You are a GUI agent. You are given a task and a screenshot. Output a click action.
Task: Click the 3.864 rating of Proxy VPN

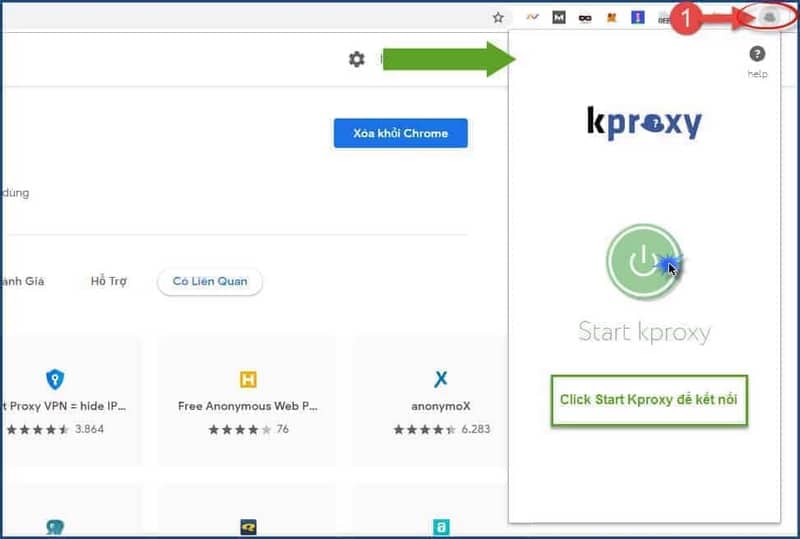89,429
